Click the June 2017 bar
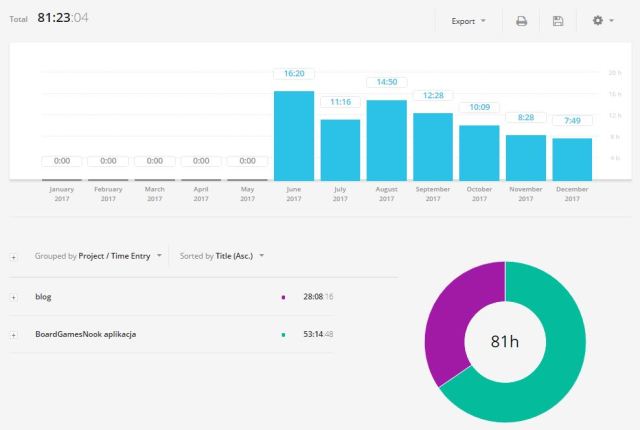640x430 pixels. click(x=293, y=135)
